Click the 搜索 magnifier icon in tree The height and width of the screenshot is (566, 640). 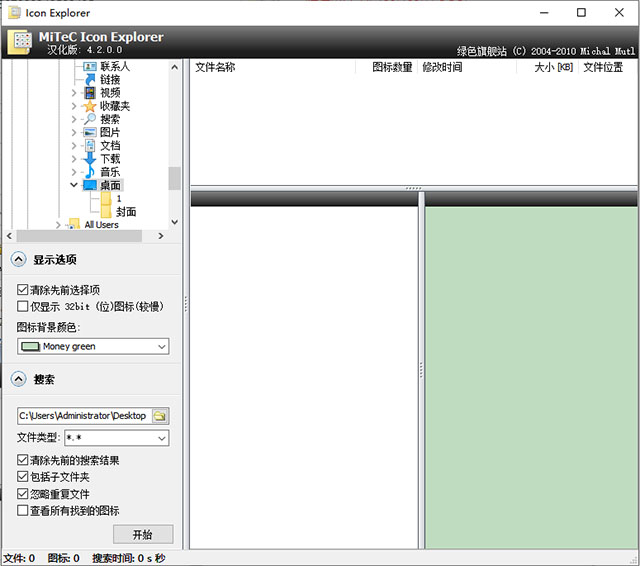pos(90,119)
